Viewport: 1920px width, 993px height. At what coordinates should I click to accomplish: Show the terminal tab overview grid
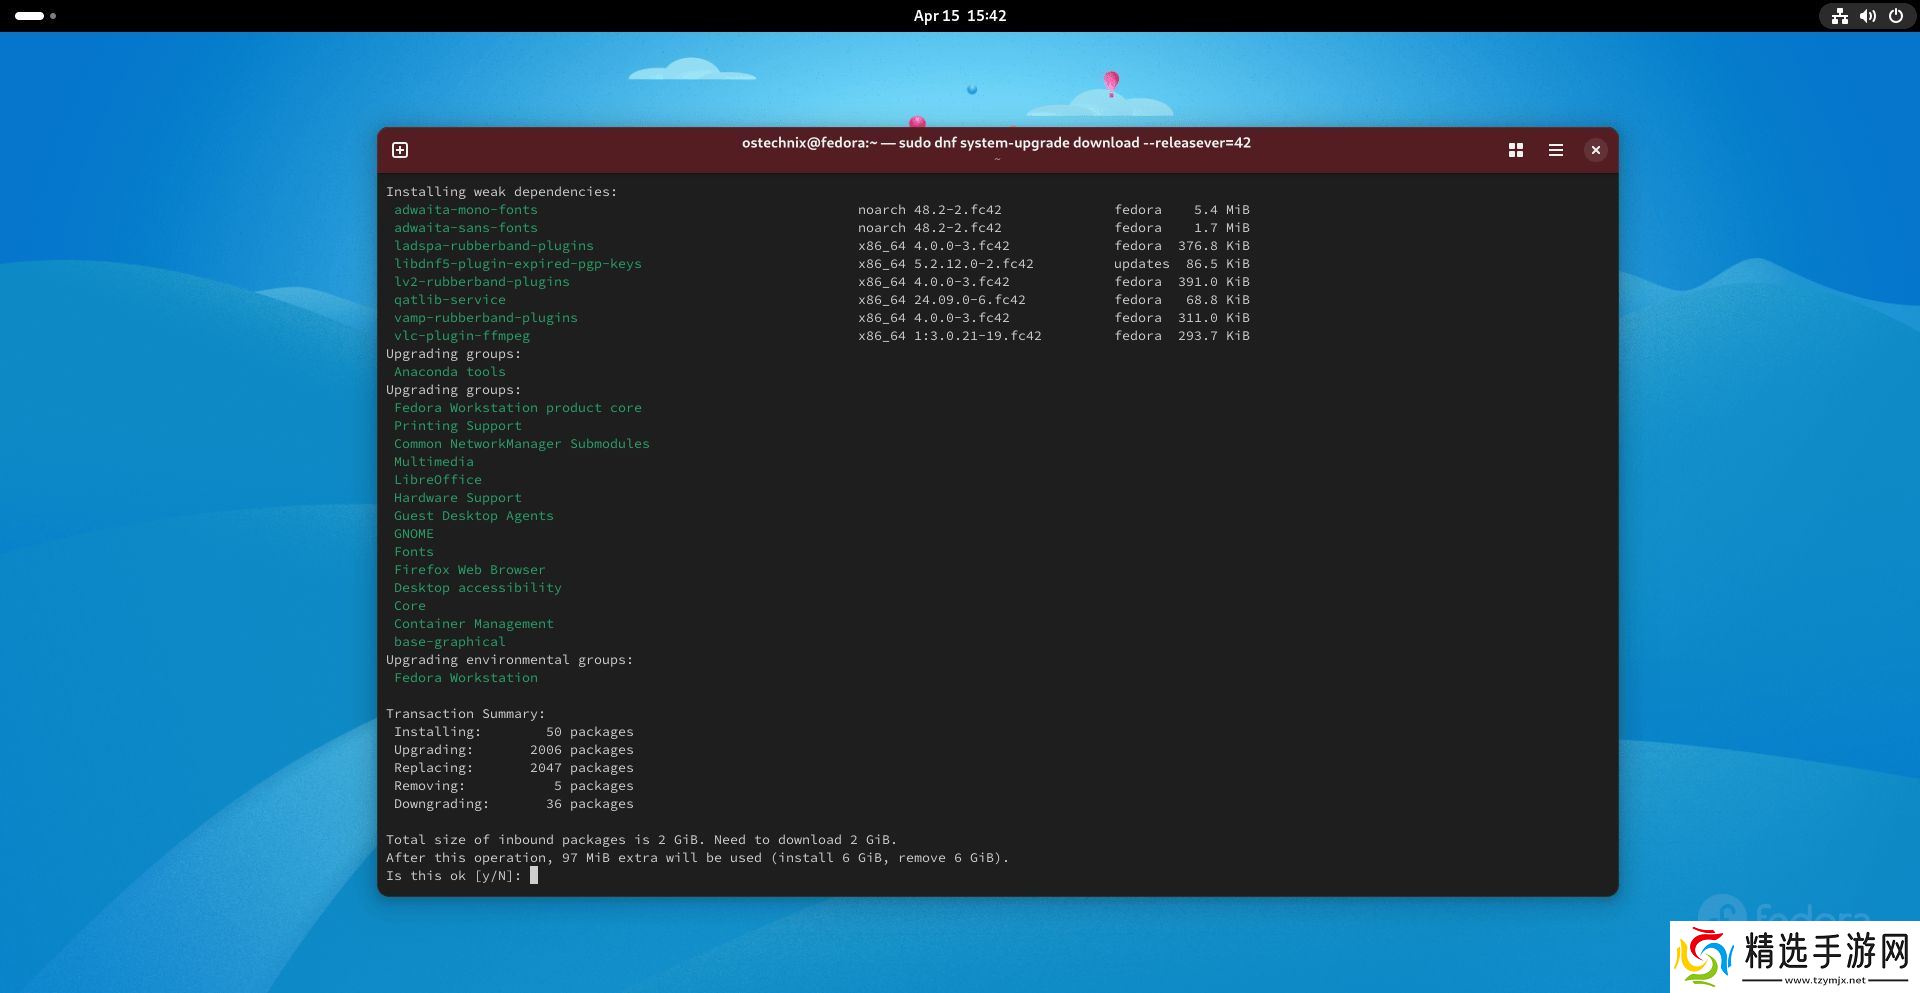[1516, 150]
